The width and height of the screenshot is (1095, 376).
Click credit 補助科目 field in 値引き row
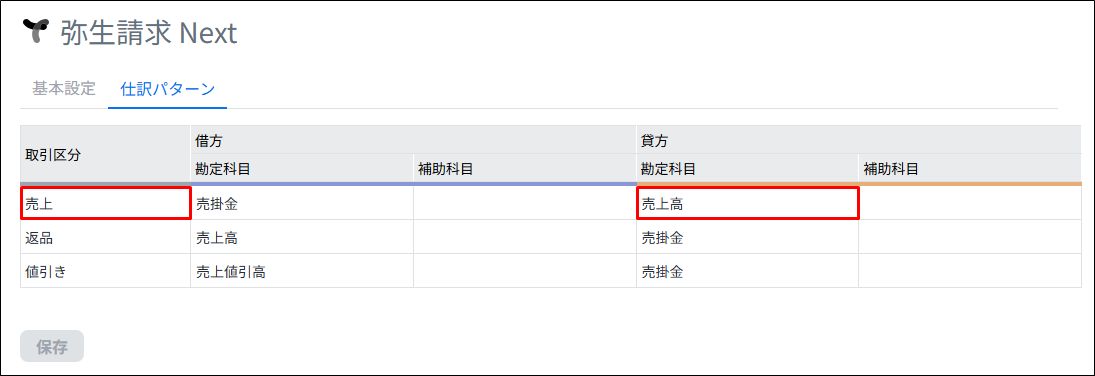click(x=970, y=271)
